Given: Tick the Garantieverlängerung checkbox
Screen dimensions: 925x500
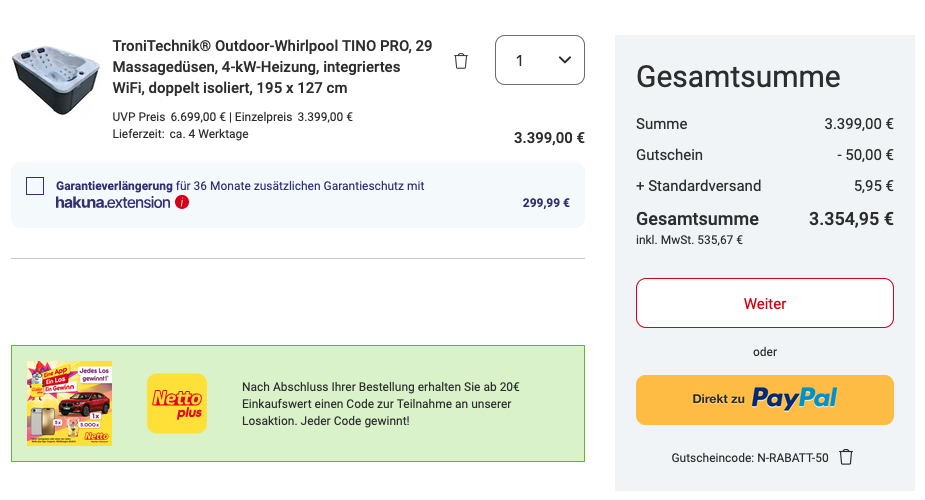Looking at the screenshot, I should coord(35,186).
